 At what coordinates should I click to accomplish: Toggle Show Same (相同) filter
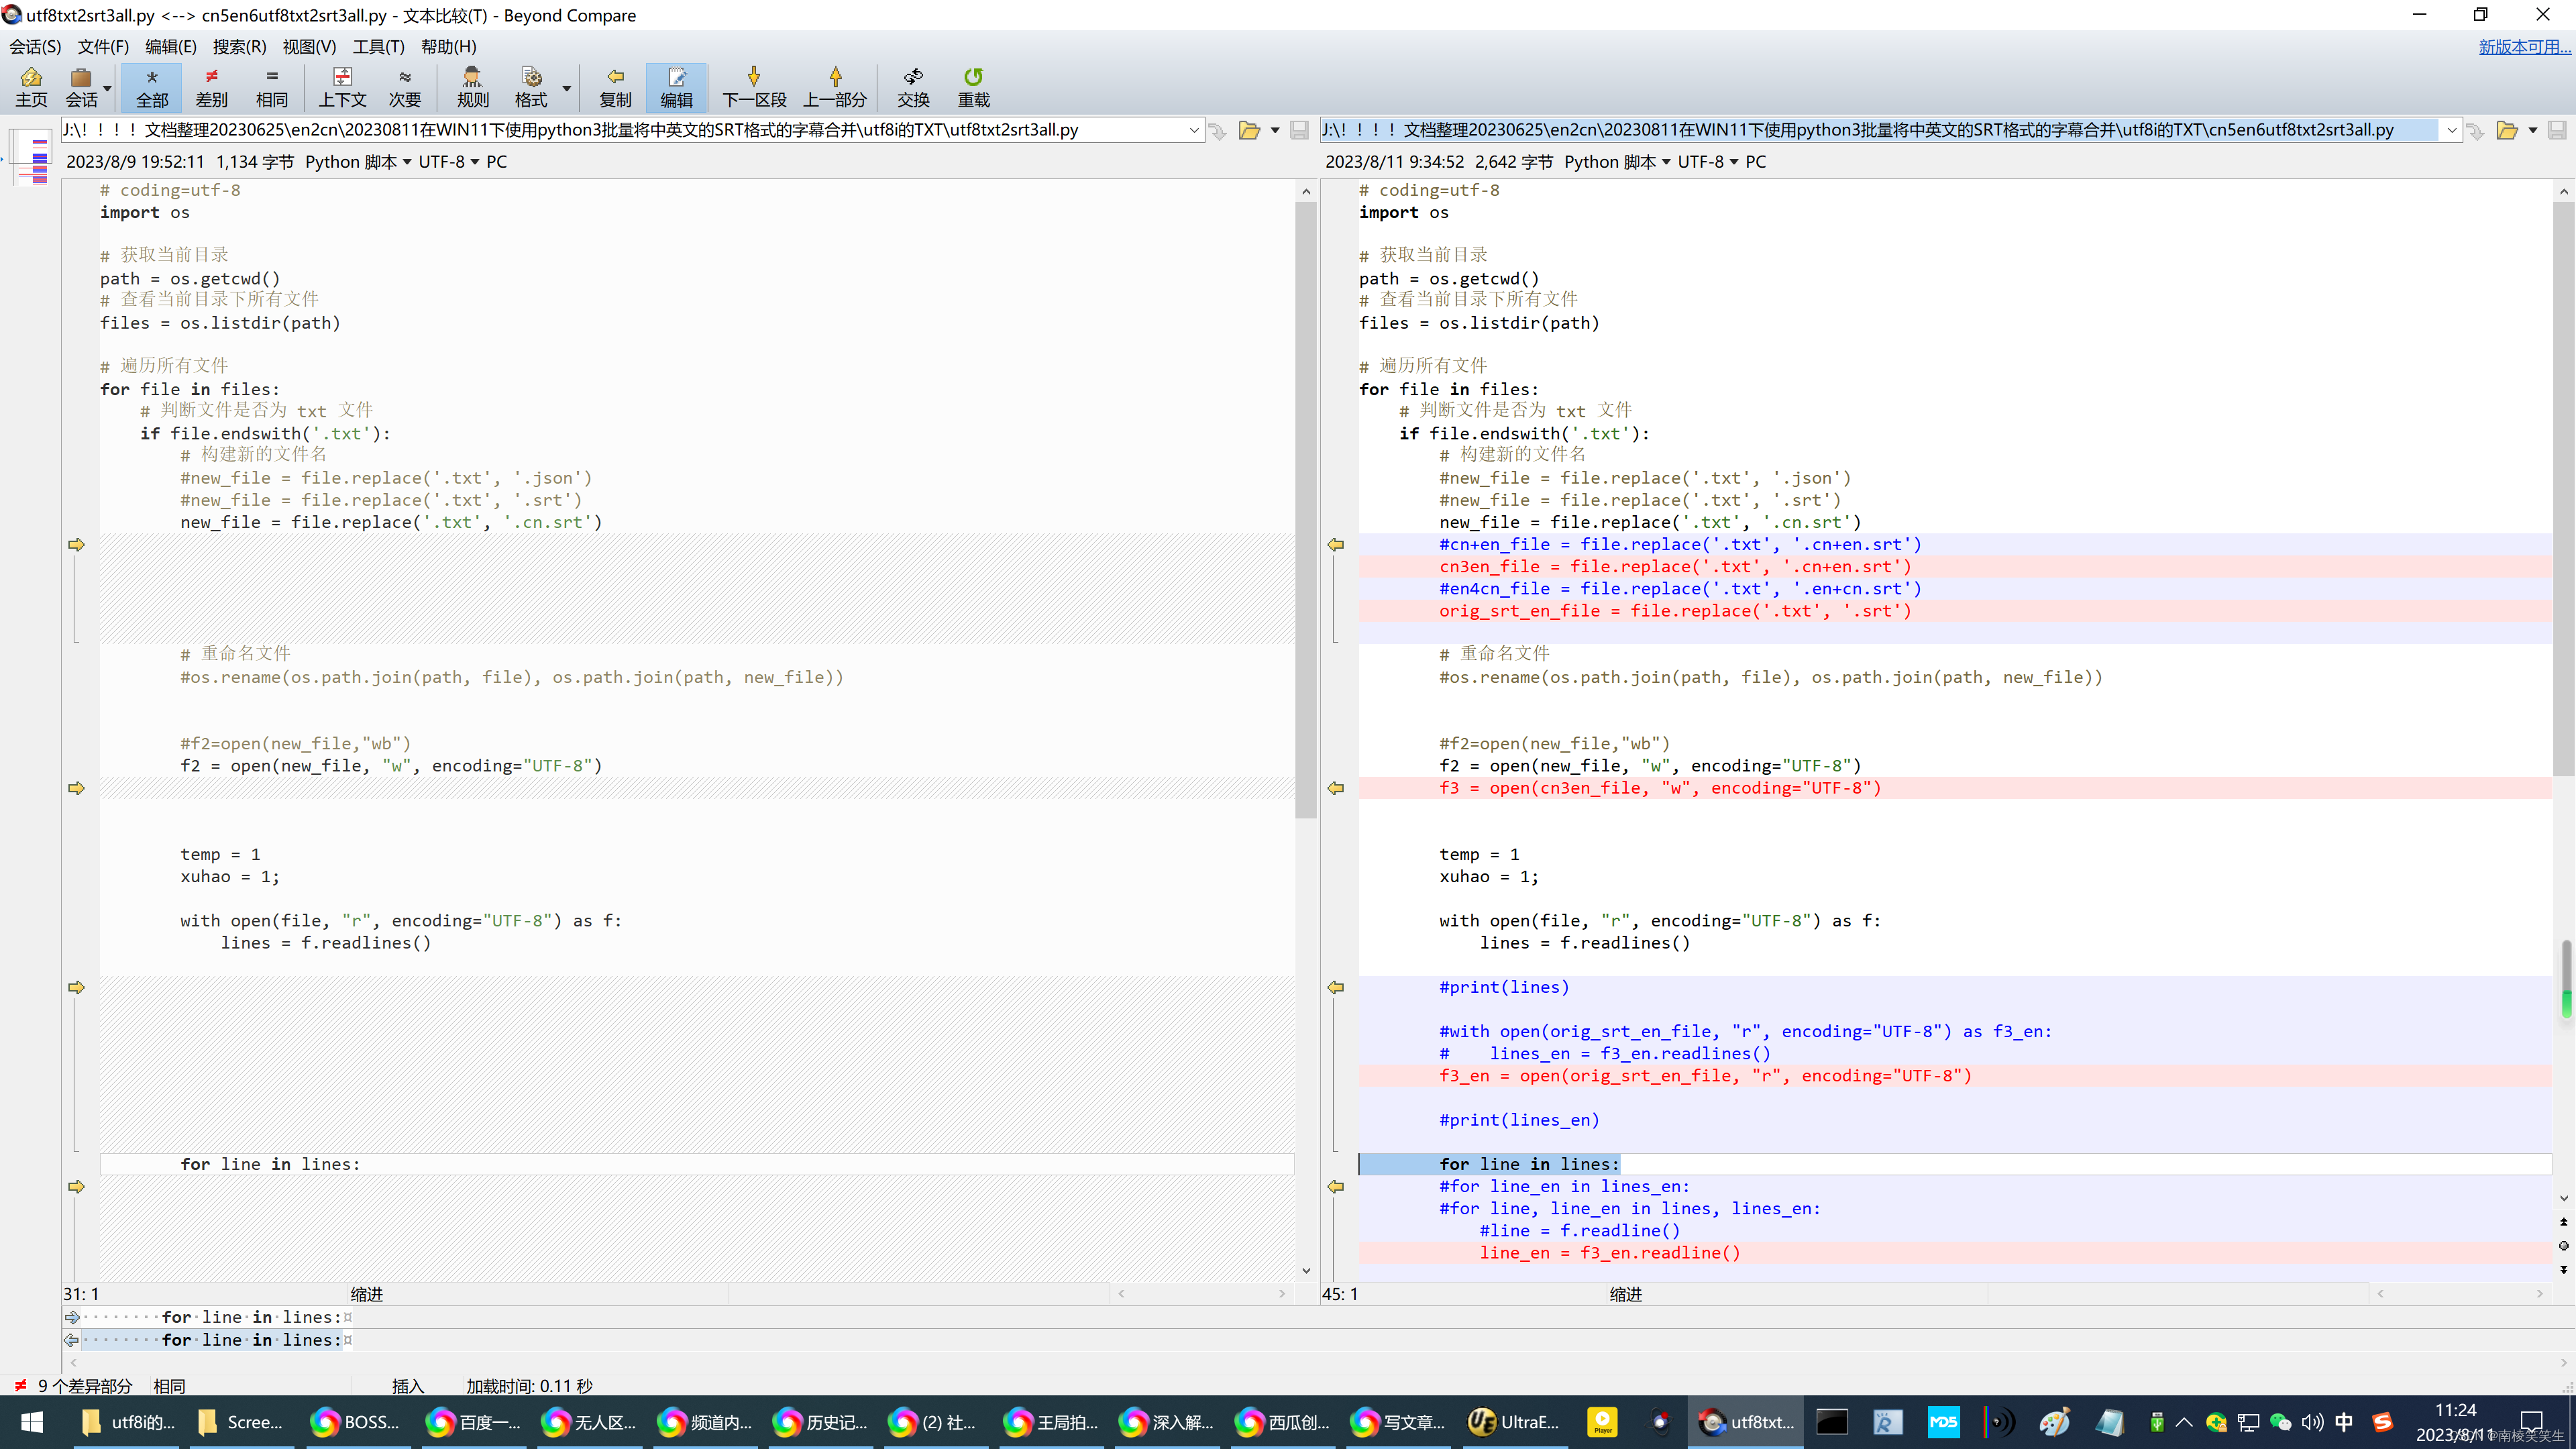[x=271, y=86]
